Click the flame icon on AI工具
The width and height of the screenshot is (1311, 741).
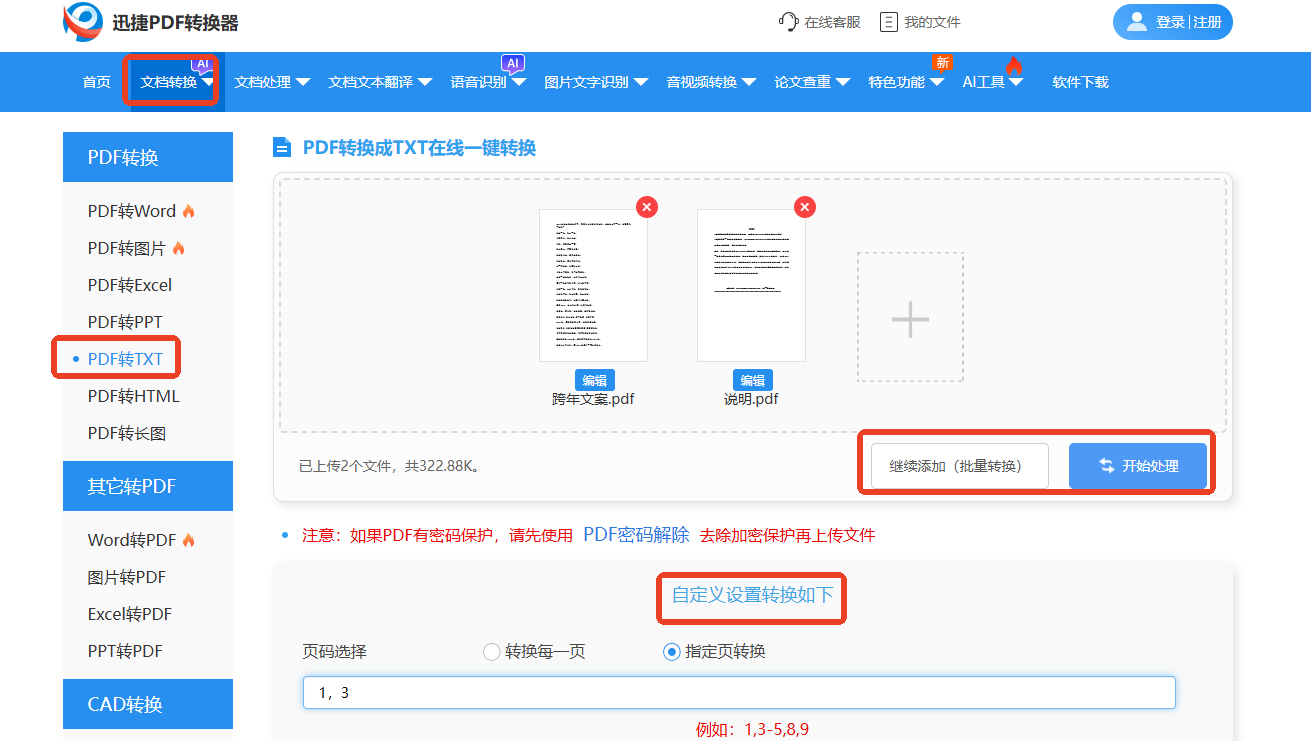click(1014, 66)
